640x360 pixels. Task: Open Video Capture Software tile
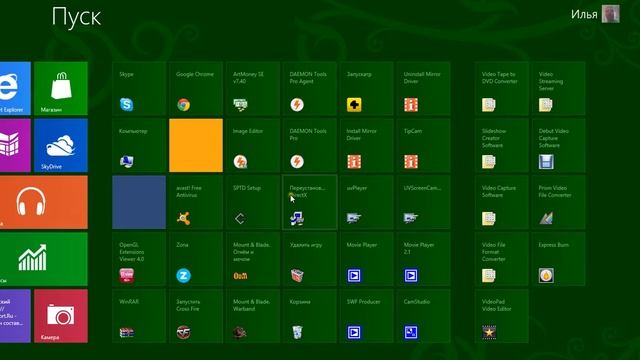click(x=502, y=202)
